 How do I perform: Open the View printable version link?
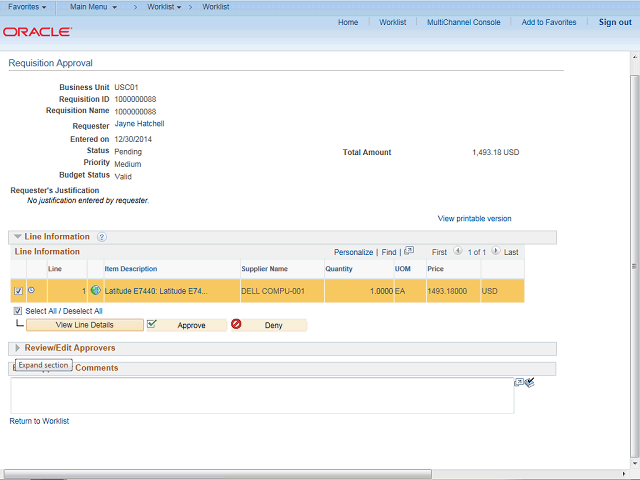(474, 218)
